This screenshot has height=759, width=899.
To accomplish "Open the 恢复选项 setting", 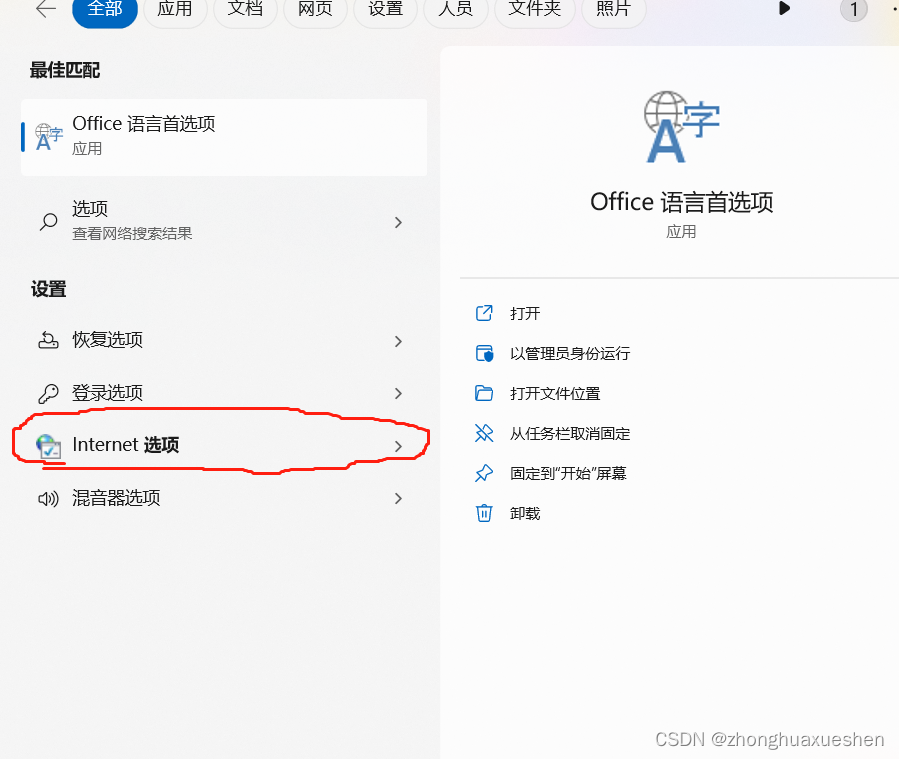I will (x=224, y=341).
